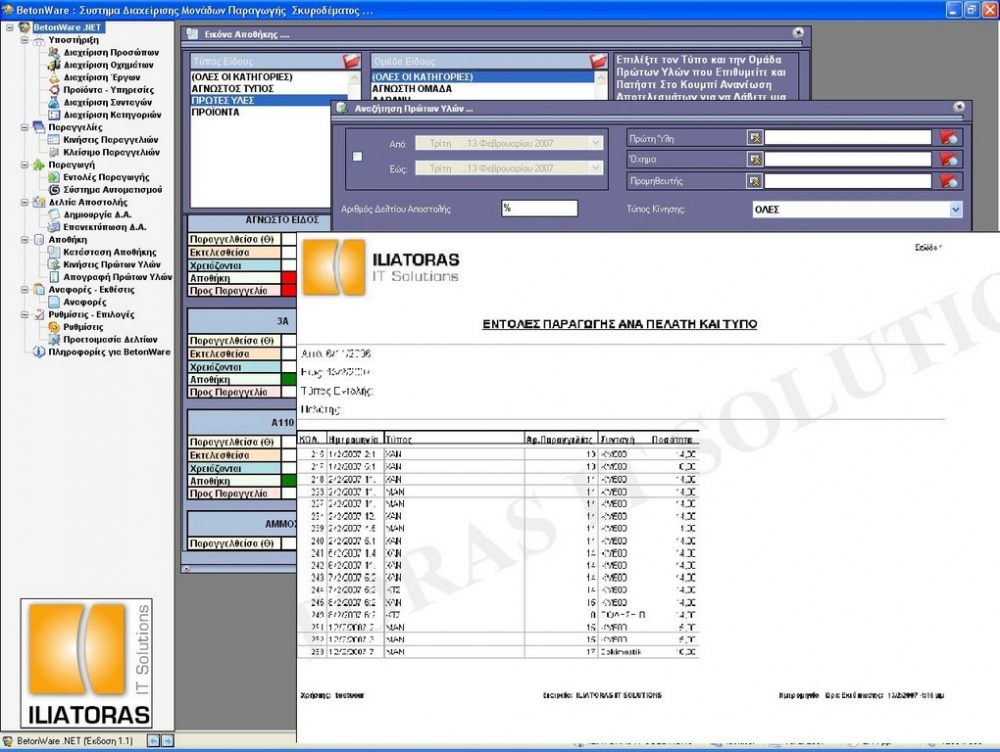Collapse the Δελτία Αποστολής tree group

pyautogui.click(x=24, y=202)
